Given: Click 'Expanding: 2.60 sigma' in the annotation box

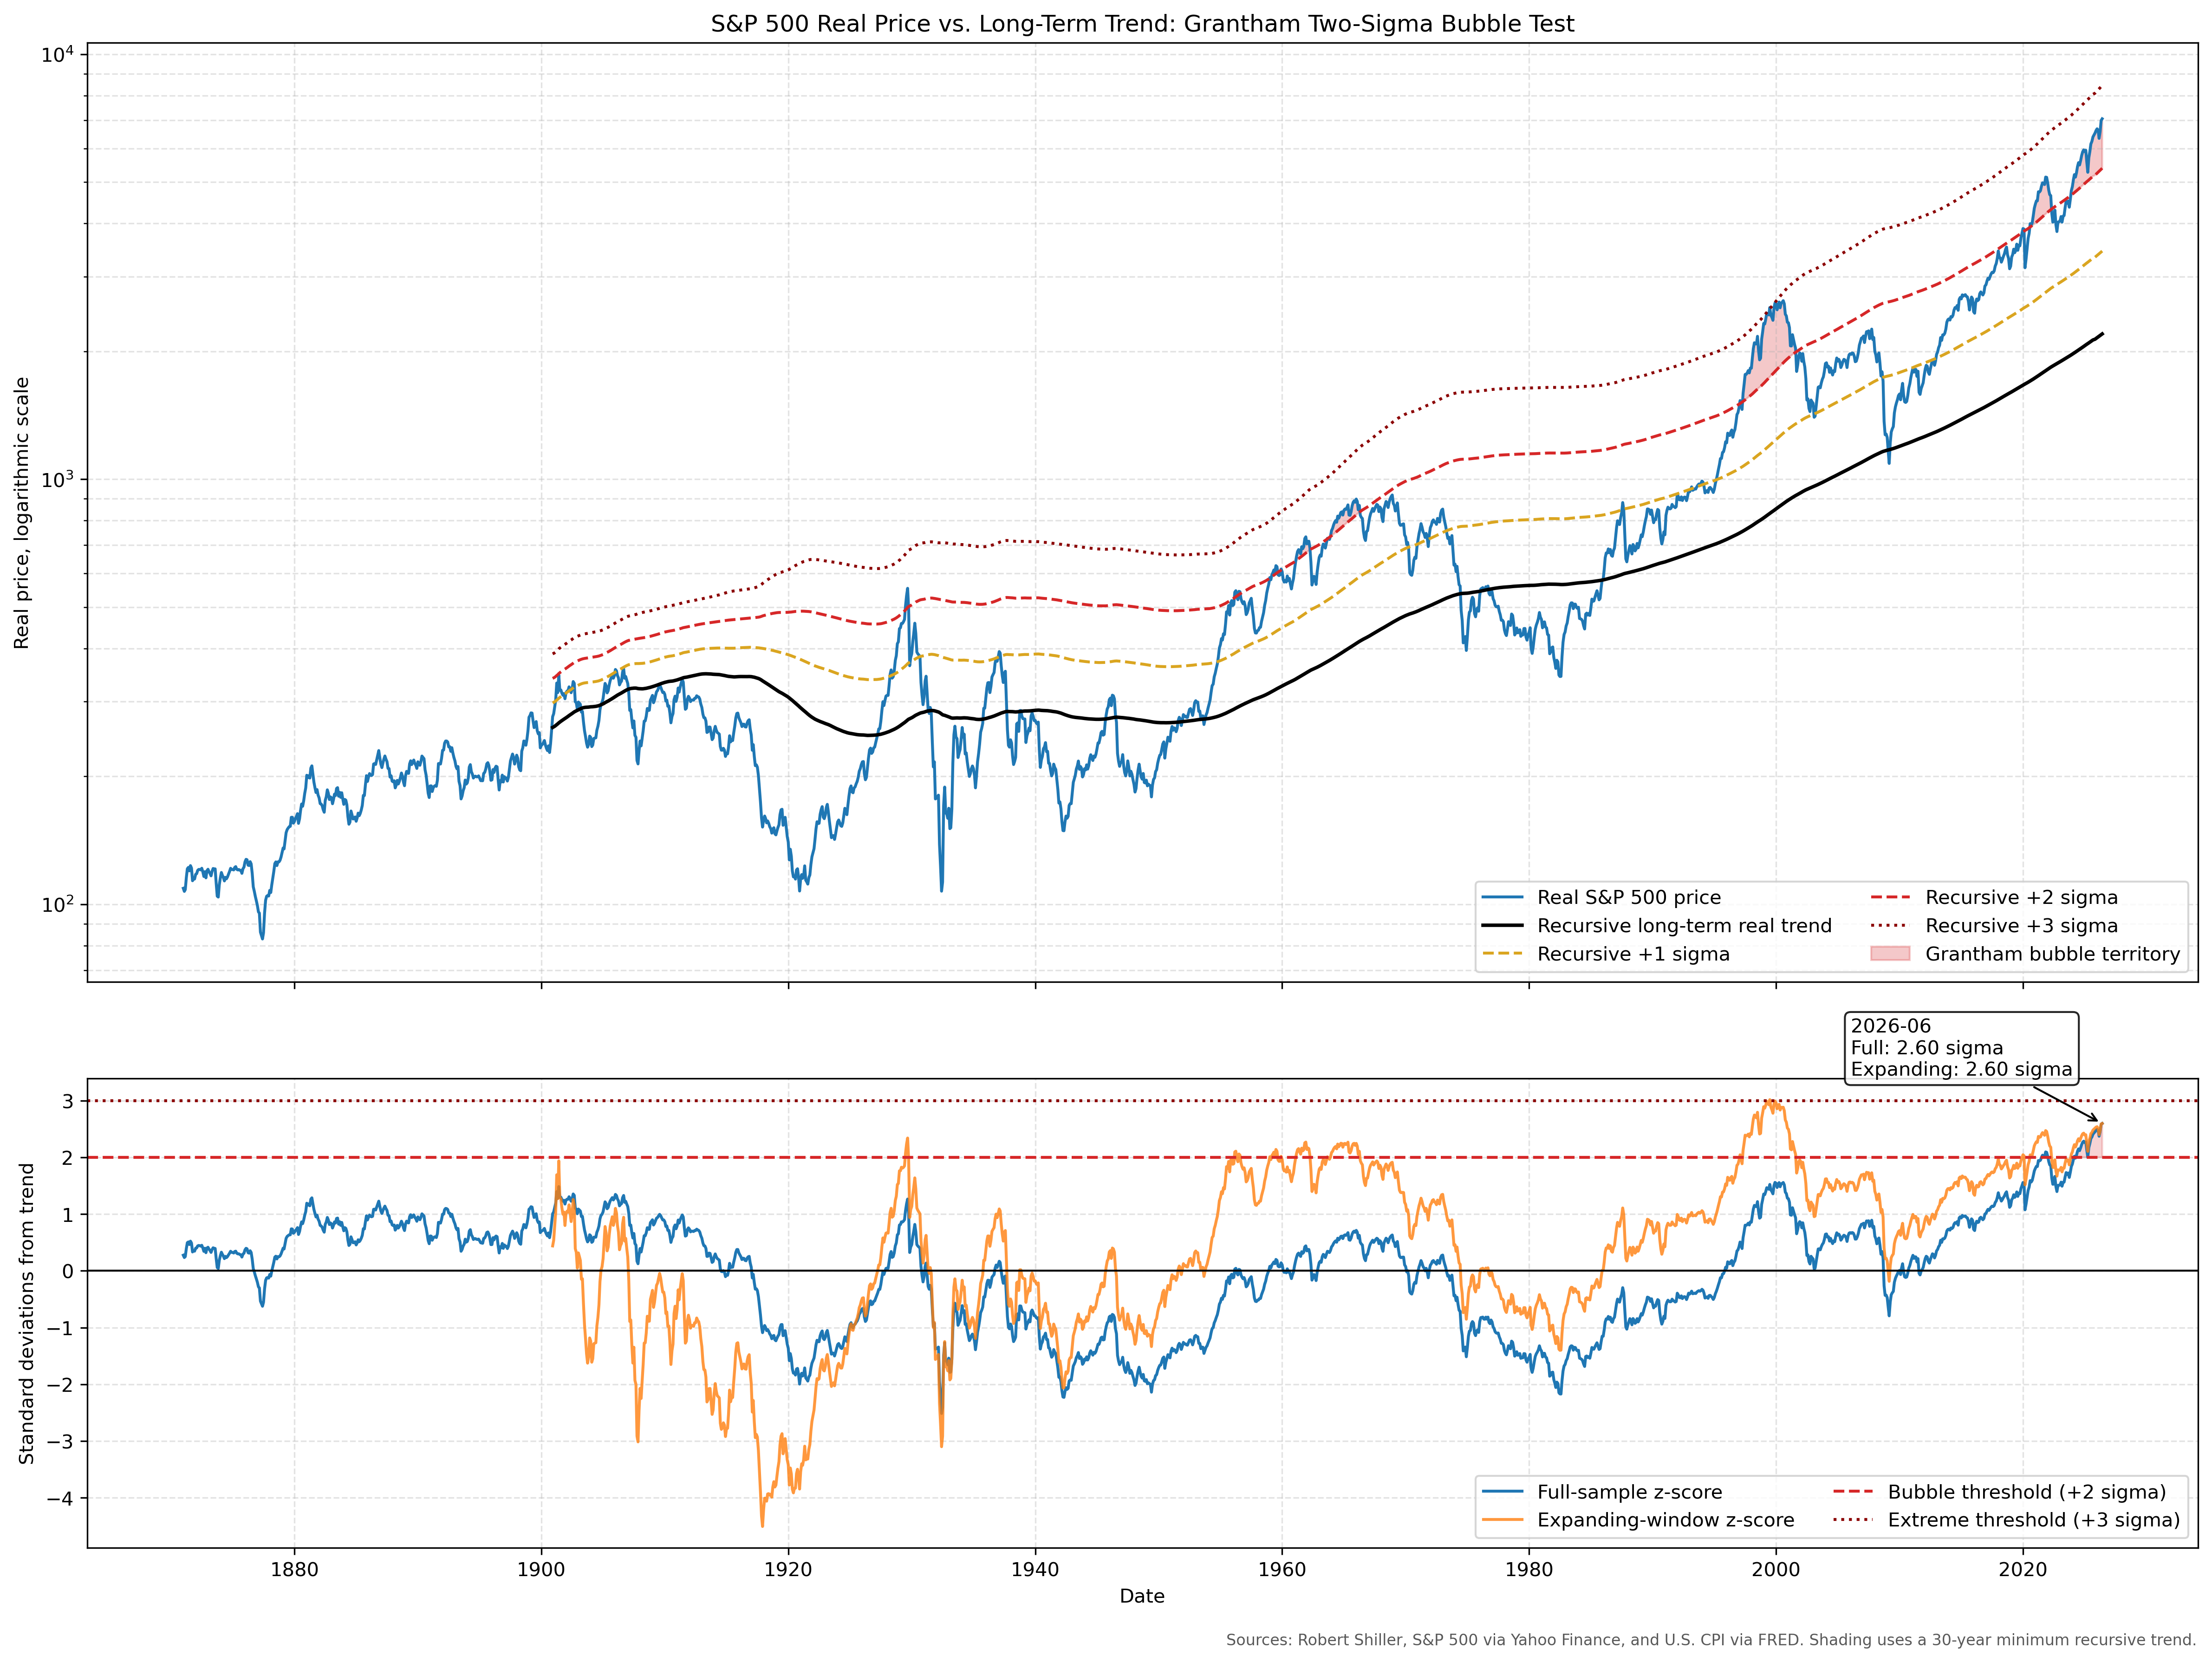Looking at the screenshot, I should (x=1961, y=1069).
